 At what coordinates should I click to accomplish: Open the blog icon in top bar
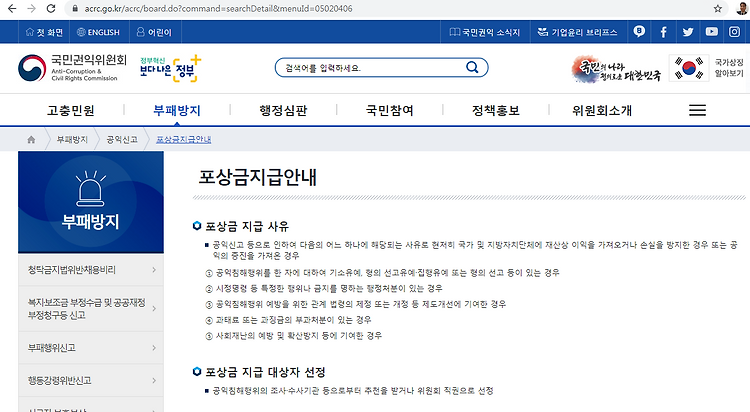point(639,32)
